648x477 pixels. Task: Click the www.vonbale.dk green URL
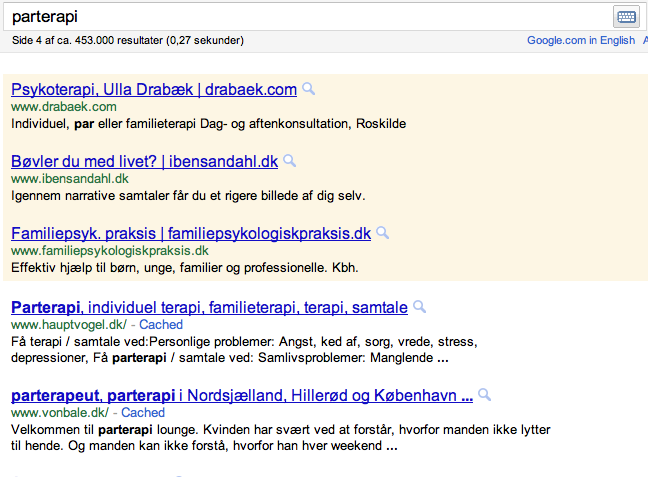tap(59, 412)
